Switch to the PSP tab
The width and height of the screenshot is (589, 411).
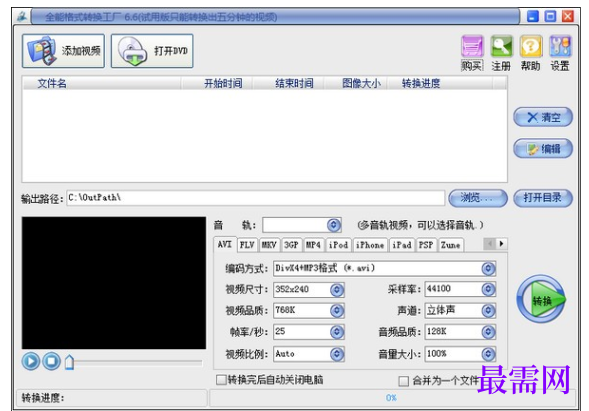[426, 245]
